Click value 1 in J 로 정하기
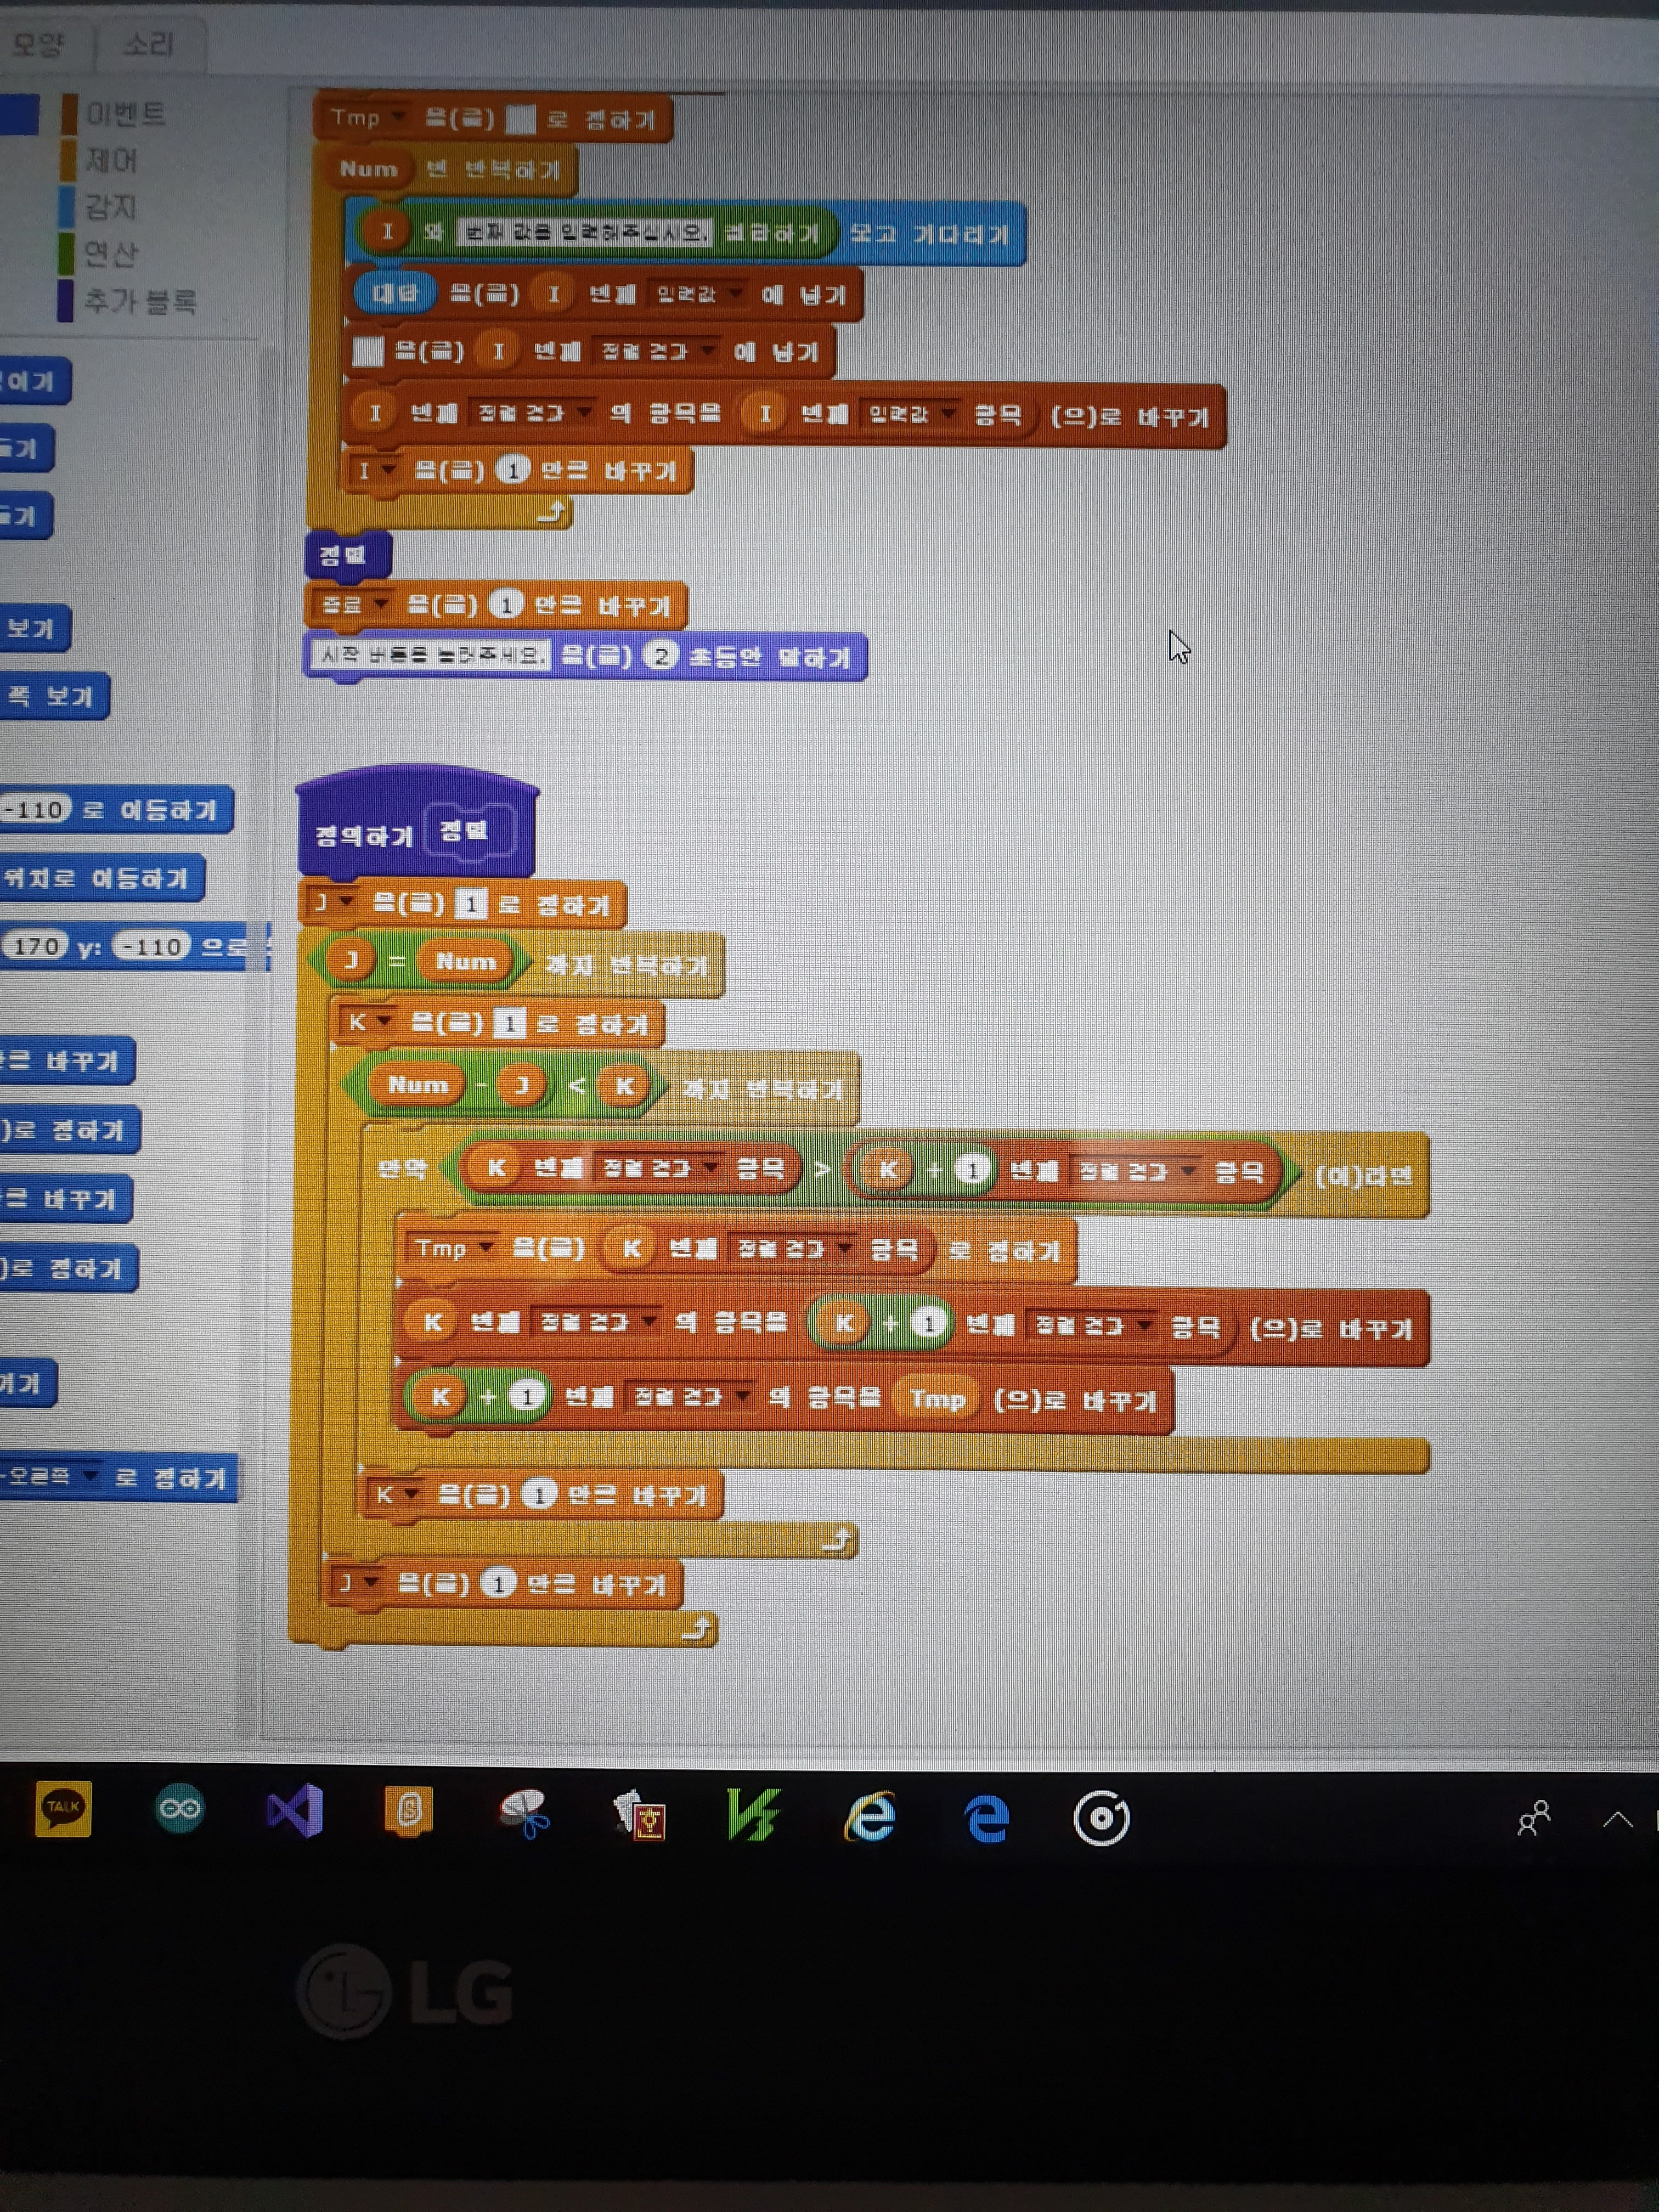This screenshot has width=1659, height=2212. [470, 904]
